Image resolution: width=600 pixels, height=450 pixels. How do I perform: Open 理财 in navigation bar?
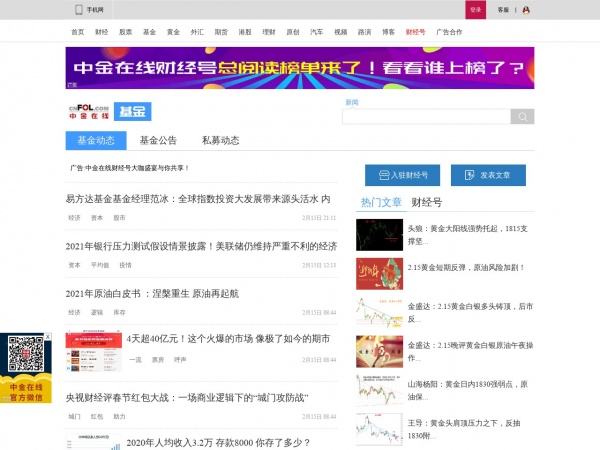269,32
